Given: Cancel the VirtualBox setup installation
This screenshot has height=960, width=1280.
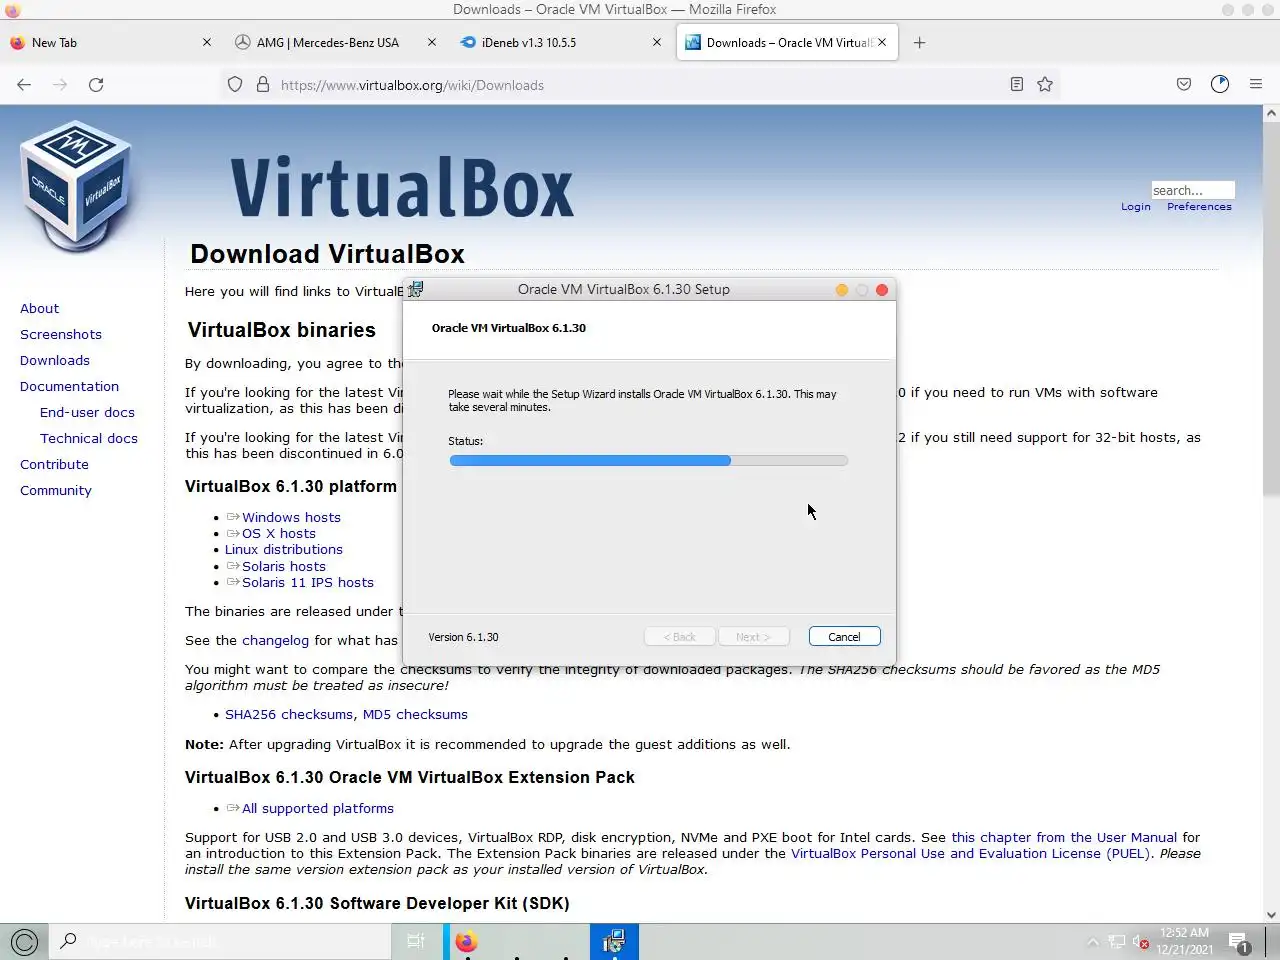Looking at the screenshot, I should click(844, 637).
